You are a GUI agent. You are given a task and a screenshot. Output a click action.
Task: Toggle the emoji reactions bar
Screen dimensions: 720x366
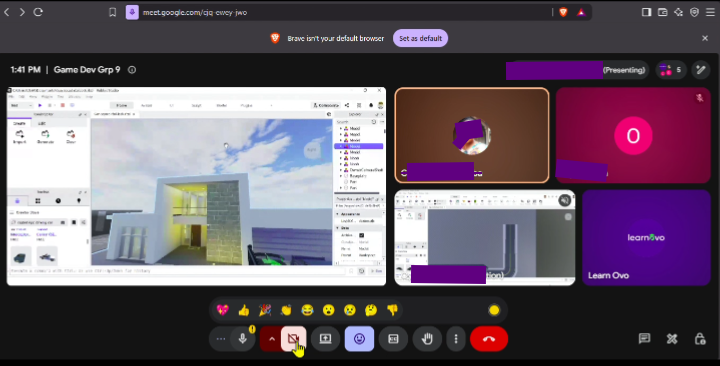tap(359, 339)
